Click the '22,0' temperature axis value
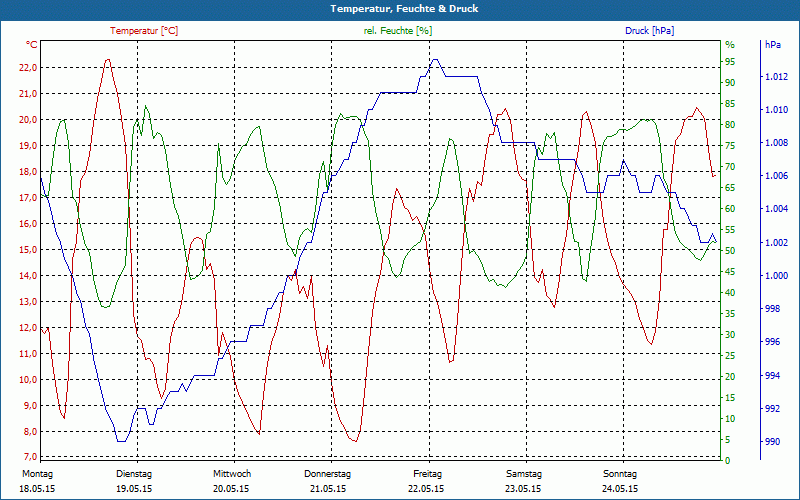This screenshot has height=500, width=800. pos(28,68)
